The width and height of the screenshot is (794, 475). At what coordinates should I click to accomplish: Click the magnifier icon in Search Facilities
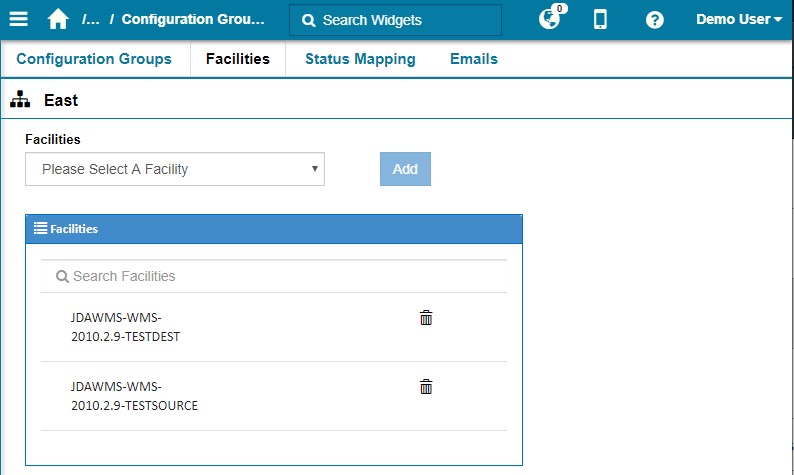(x=62, y=276)
